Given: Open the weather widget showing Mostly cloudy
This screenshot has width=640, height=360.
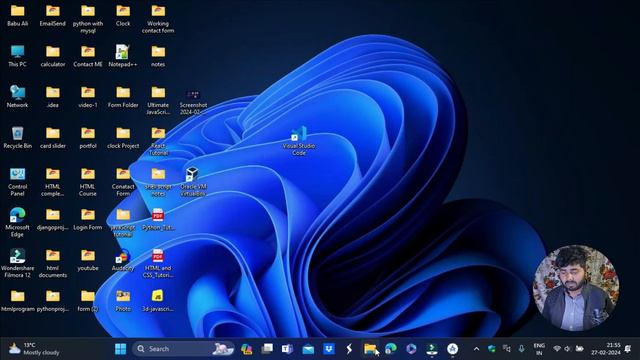Looking at the screenshot, I should coord(34,349).
